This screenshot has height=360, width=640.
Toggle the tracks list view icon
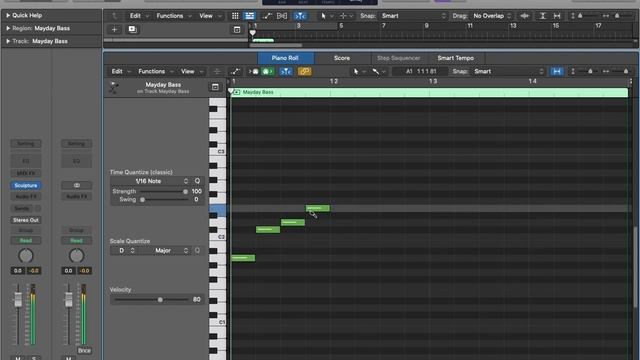coord(249,16)
